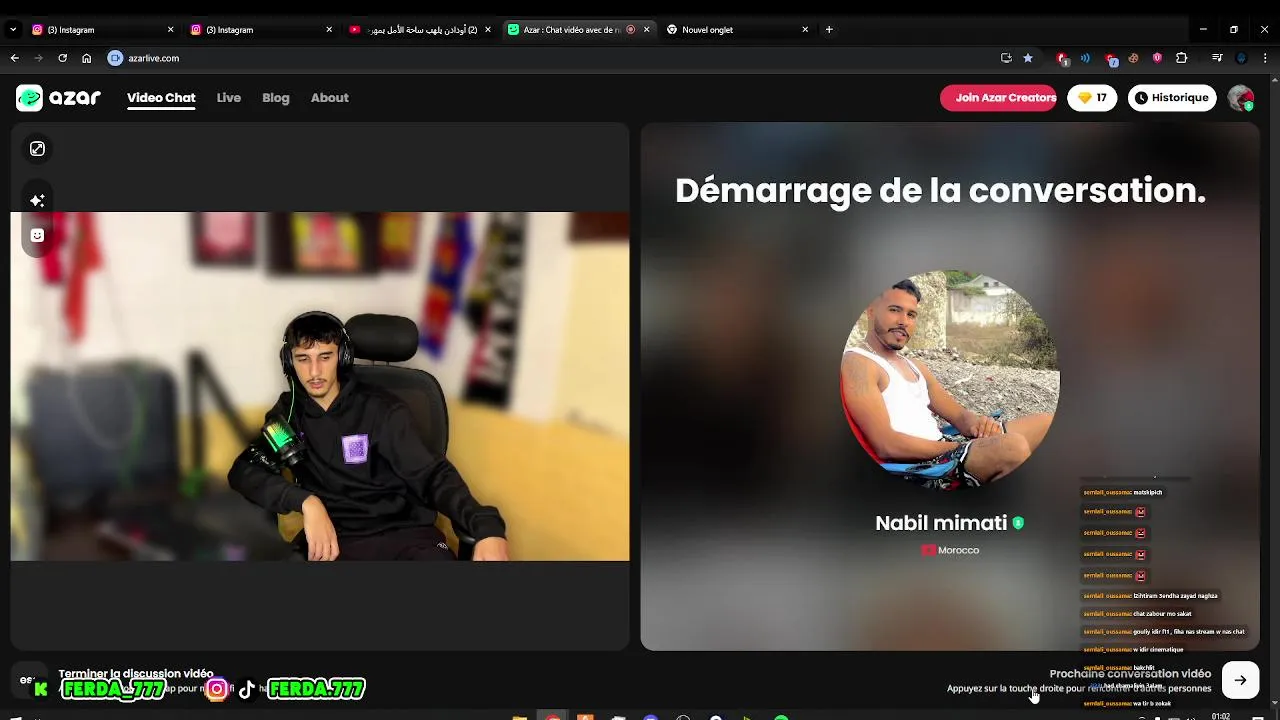Click 'Prochaine conversation vidéo' text
The width and height of the screenshot is (1280, 720).
(1130, 674)
